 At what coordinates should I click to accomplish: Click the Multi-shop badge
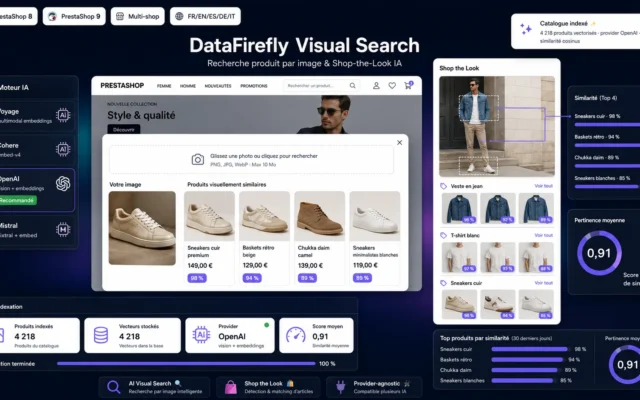(x=138, y=16)
